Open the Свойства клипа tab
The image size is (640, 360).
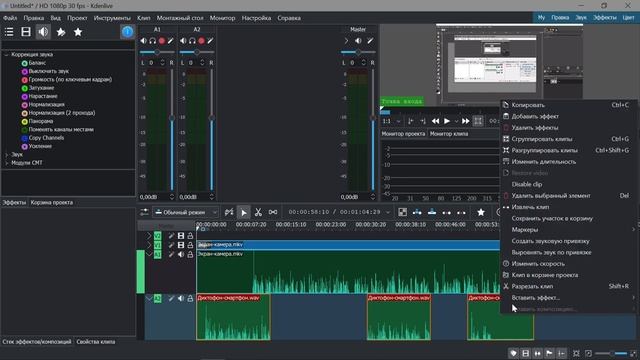point(96,342)
